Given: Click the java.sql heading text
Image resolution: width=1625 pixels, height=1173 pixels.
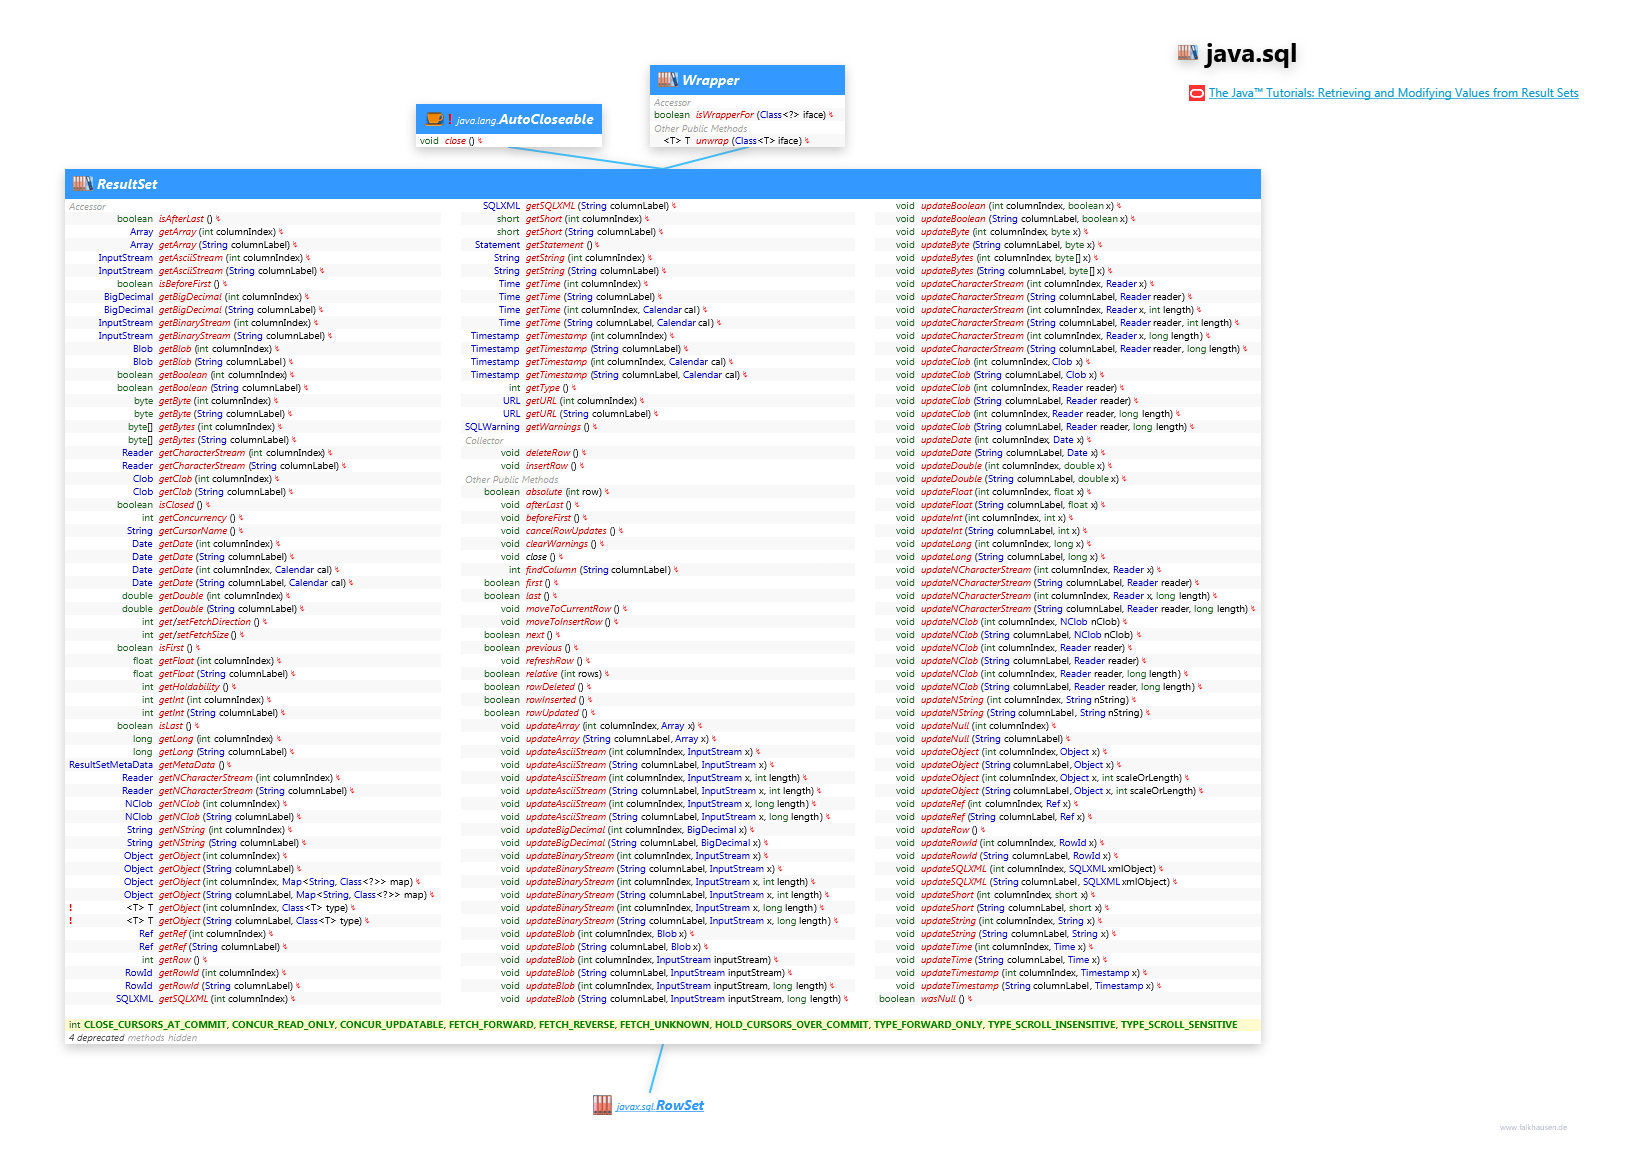Looking at the screenshot, I should [1251, 53].
